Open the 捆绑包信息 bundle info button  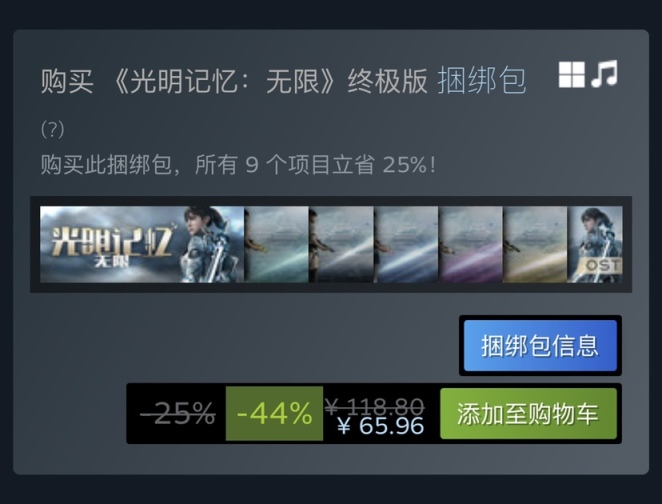click(540, 345)
